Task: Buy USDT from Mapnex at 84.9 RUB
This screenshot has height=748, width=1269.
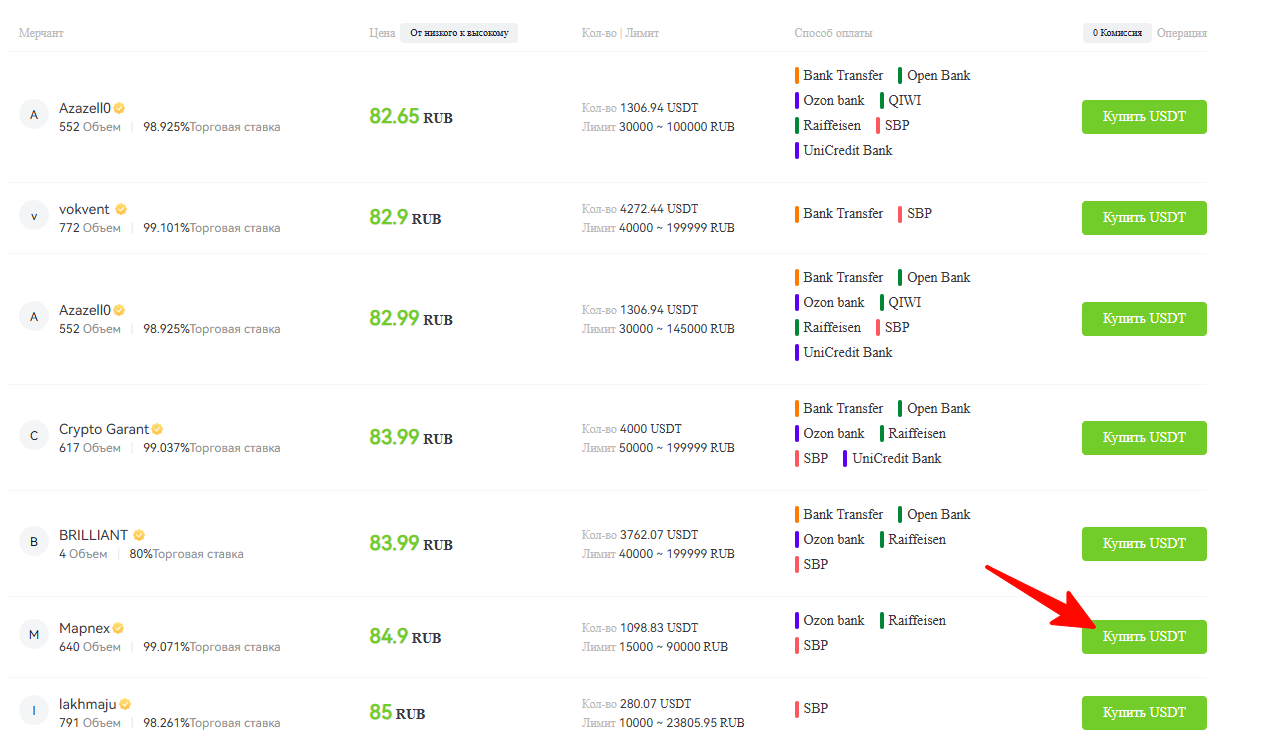Action: [1144, 637]
